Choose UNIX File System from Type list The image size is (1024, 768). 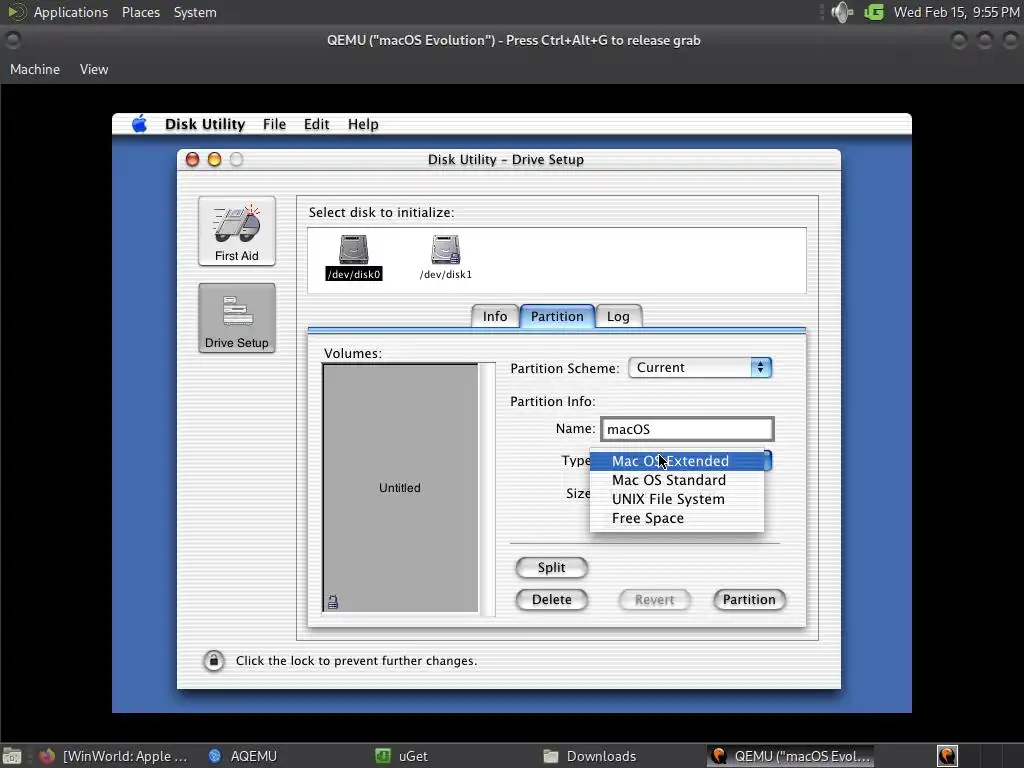point(677,499)
